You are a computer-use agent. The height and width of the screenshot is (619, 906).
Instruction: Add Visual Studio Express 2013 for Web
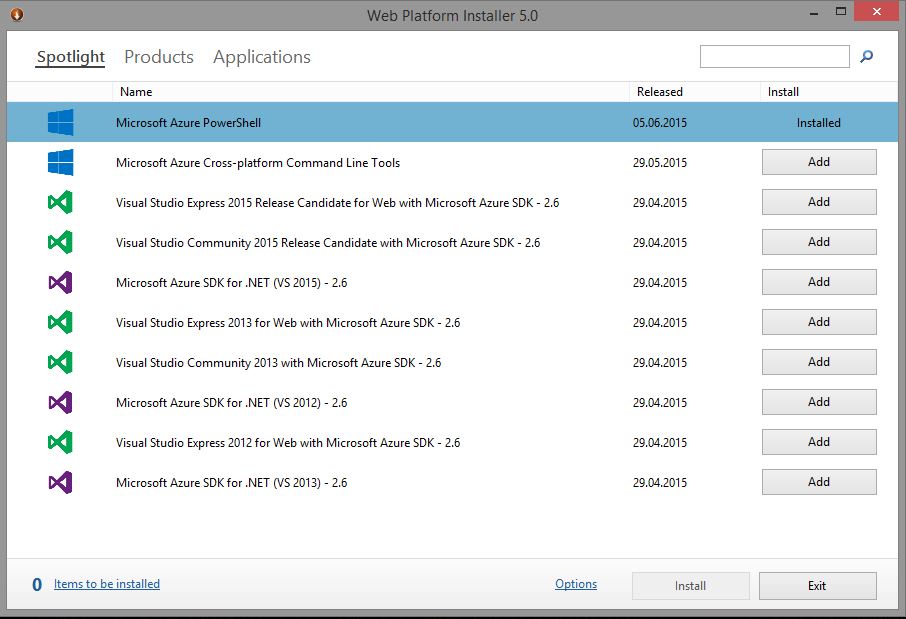819,321
